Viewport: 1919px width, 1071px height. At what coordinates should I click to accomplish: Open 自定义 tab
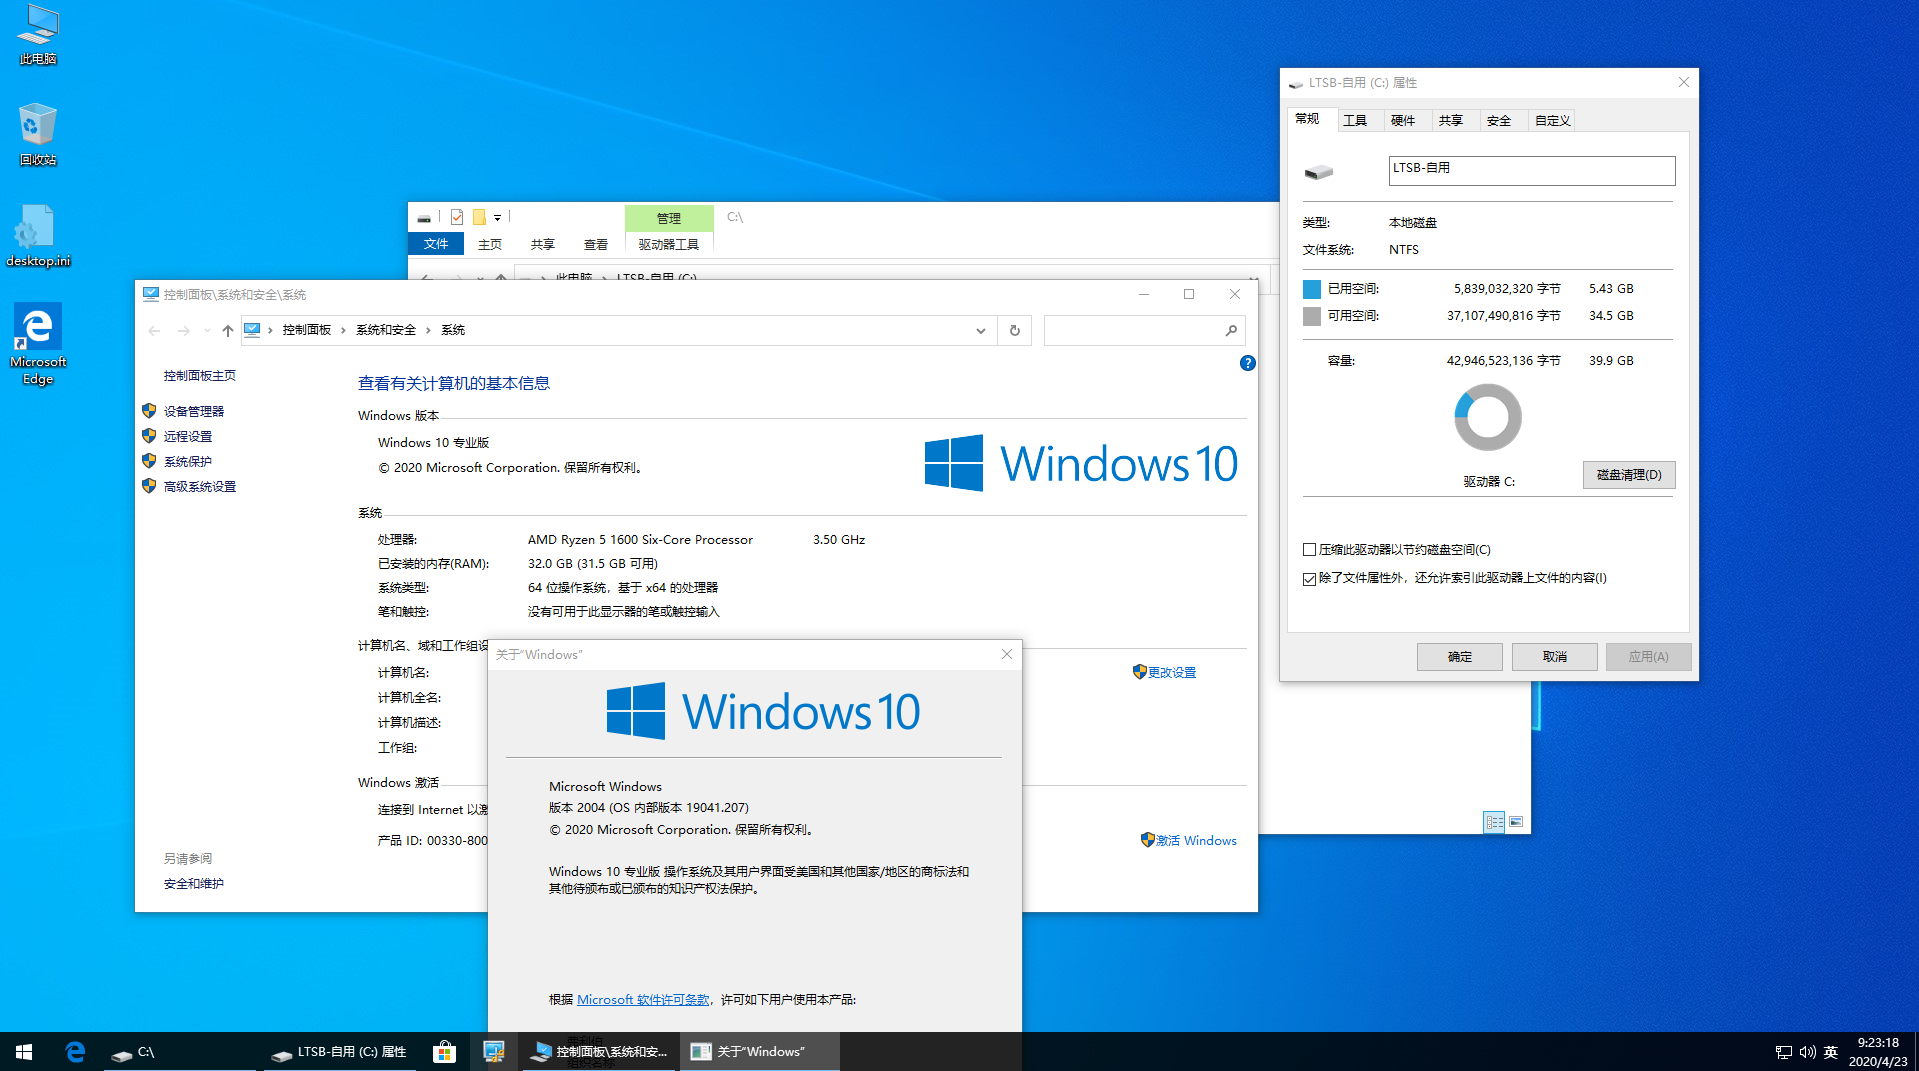pos(1553,121)
